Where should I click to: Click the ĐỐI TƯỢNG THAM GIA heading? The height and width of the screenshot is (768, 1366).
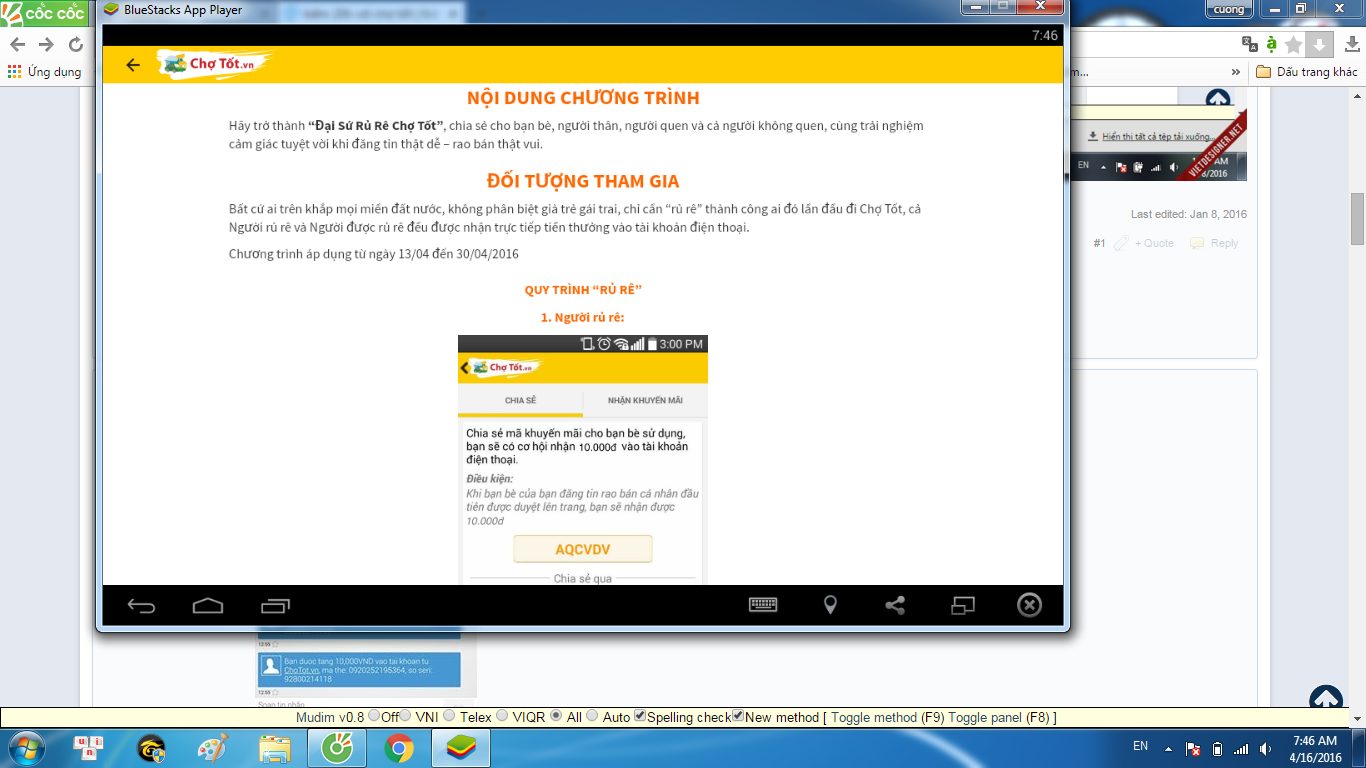[583, 181]
